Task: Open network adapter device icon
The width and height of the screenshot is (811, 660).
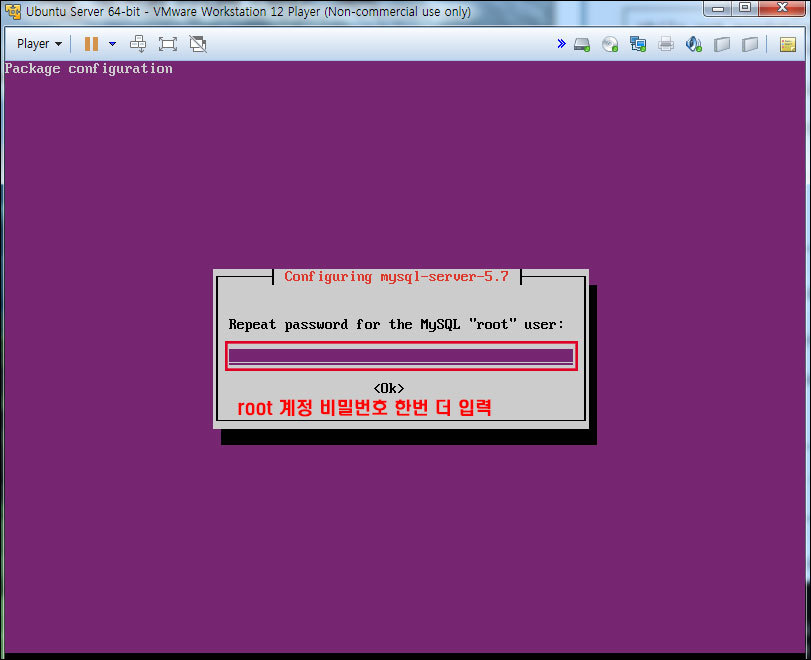Action: [638, 44]
